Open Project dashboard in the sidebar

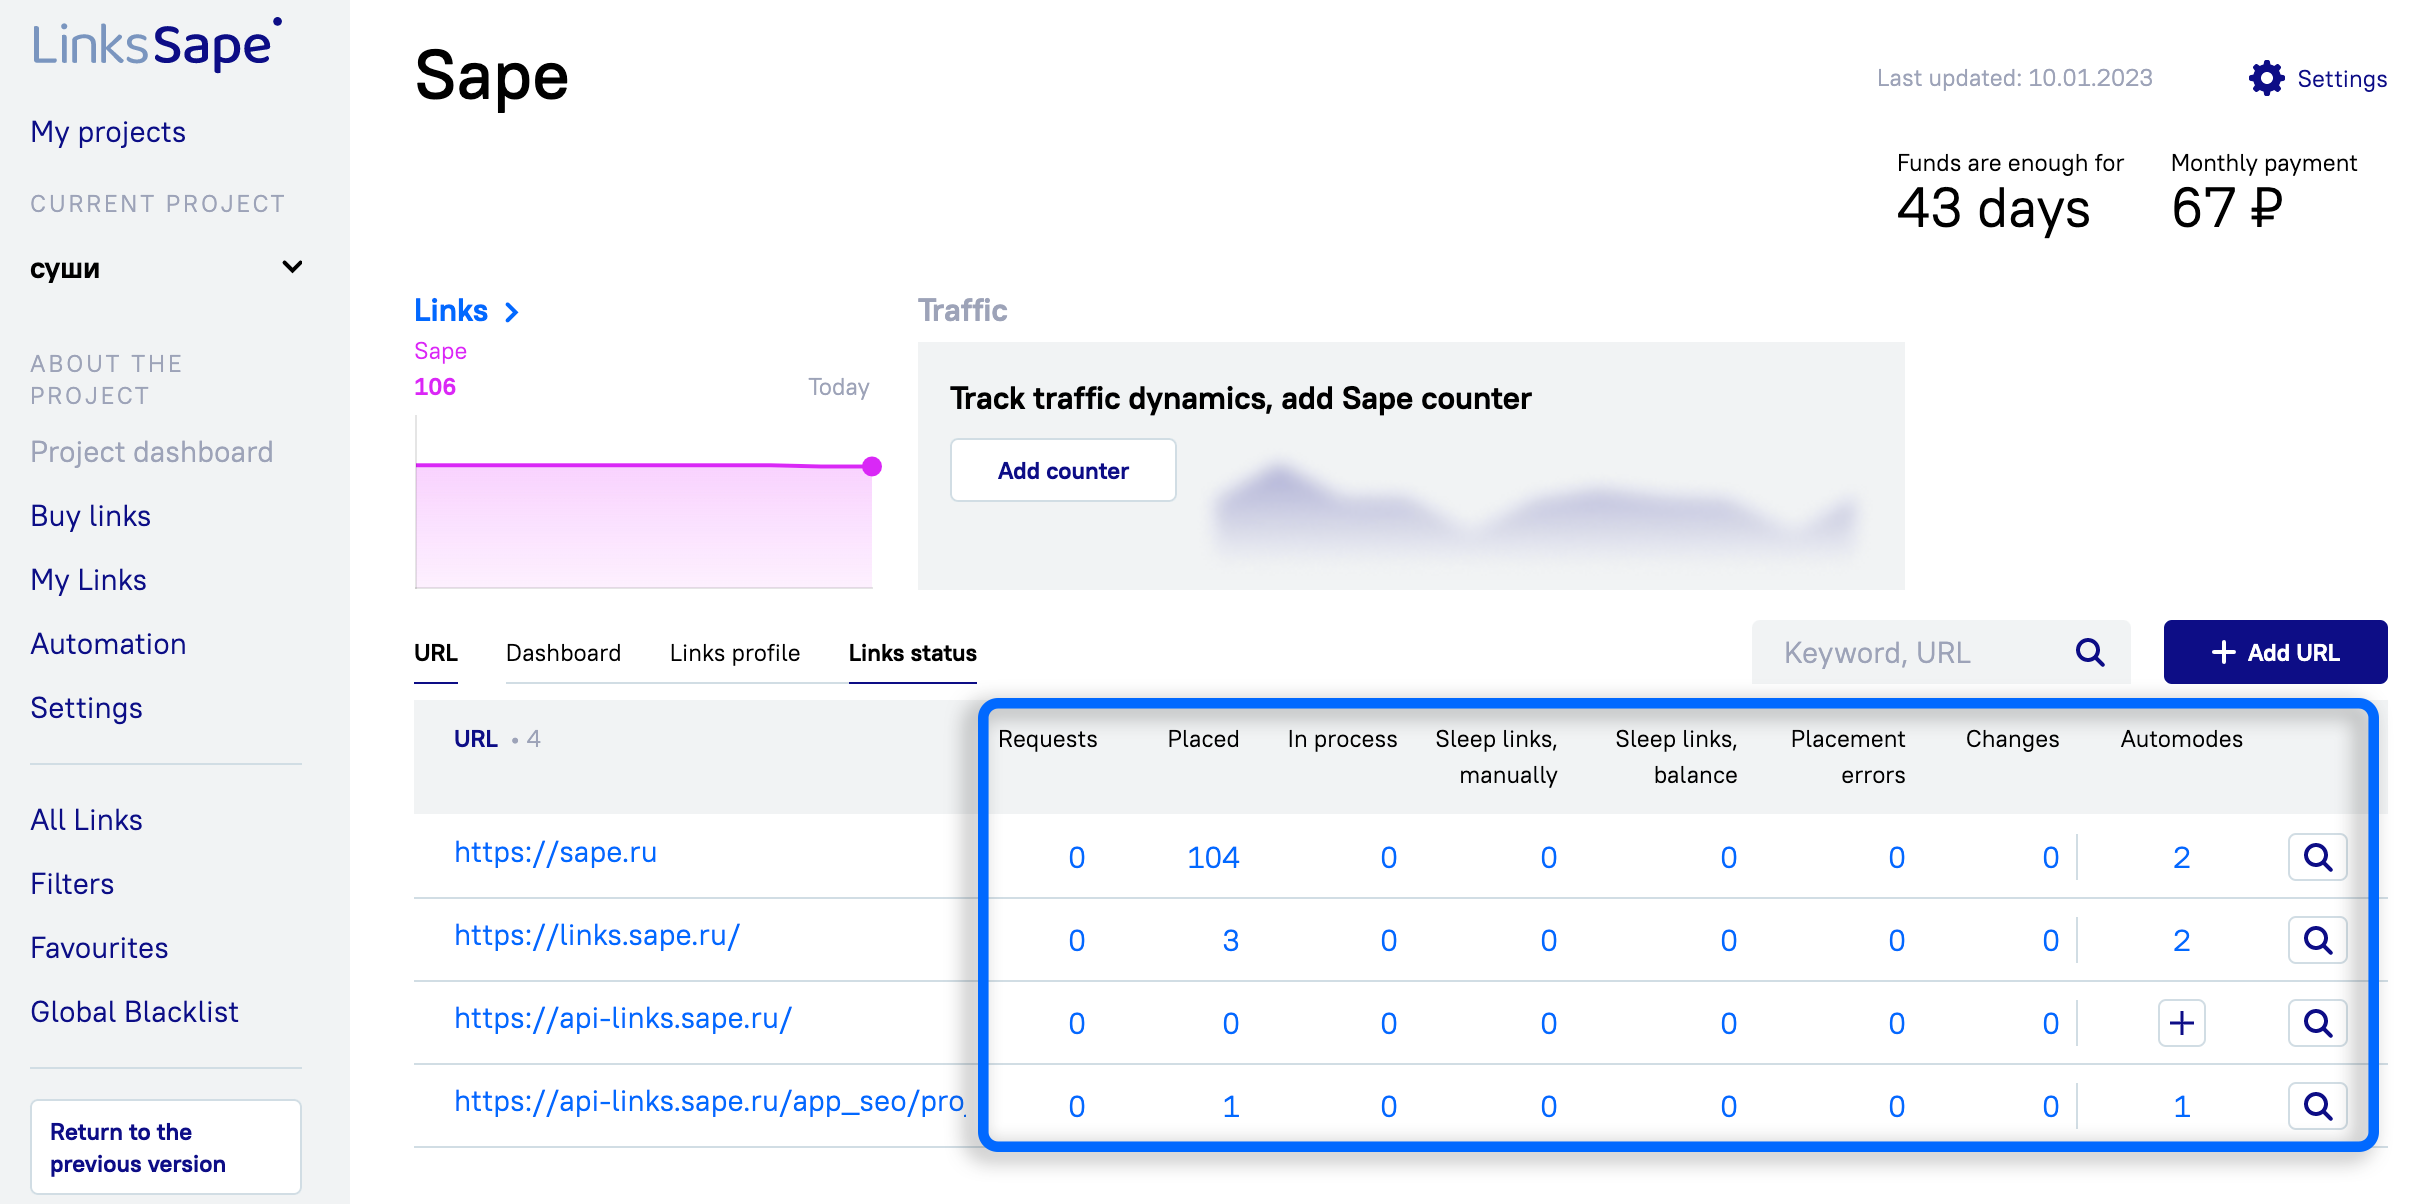click(152, 452)
